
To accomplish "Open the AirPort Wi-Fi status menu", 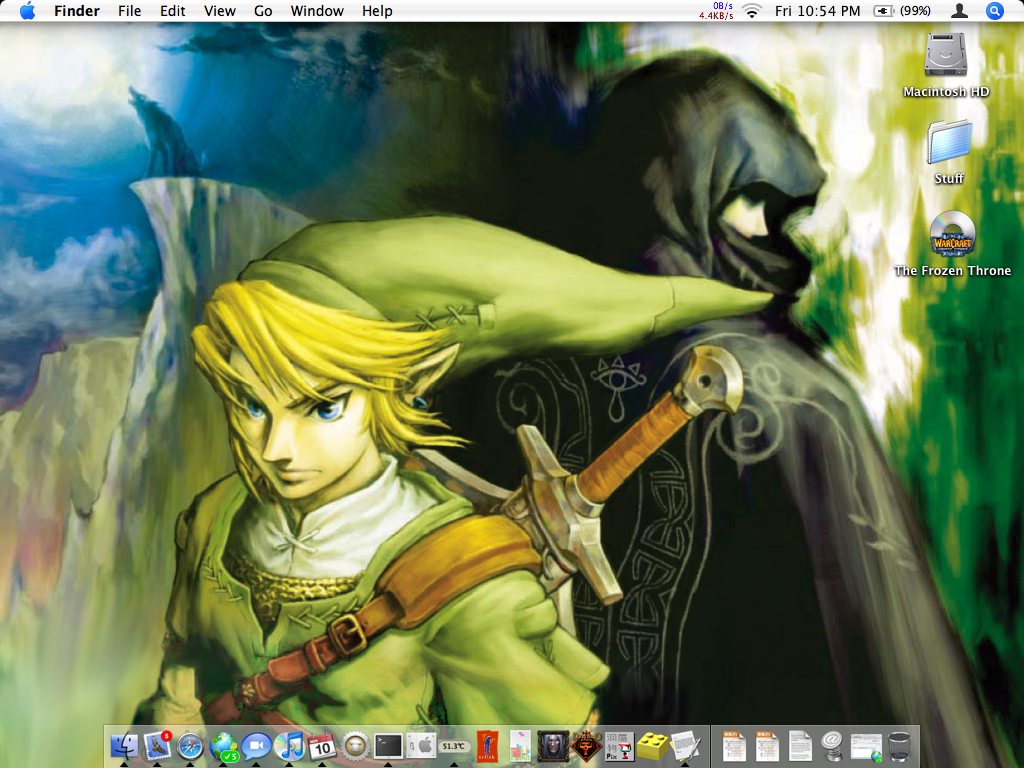I will 753,10.
